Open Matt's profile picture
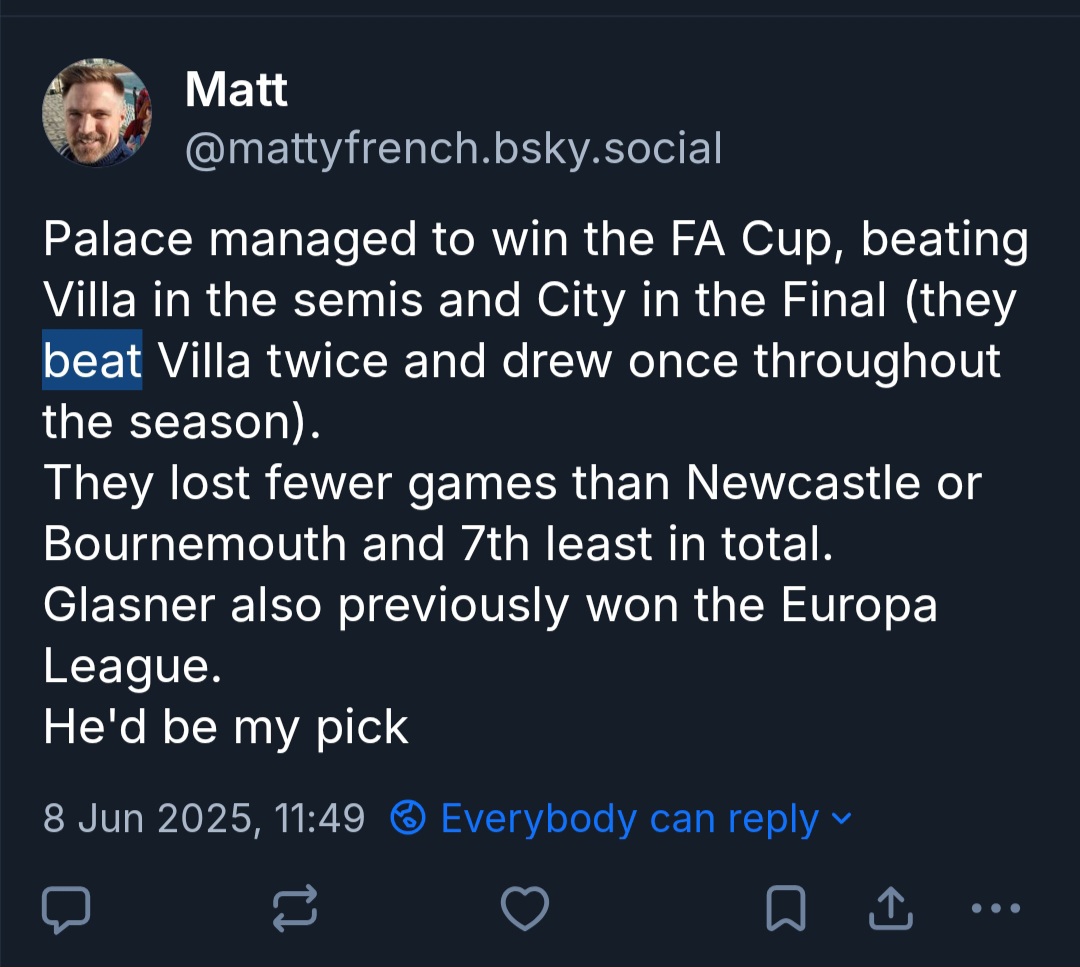The width and height of the screenshot is (1080, 967). 97,111
